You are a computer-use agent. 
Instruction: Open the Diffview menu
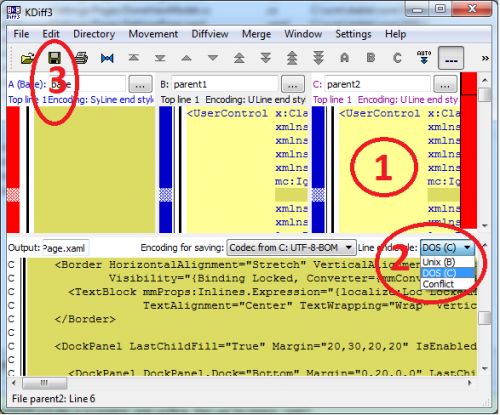click(x=210, y=34)
